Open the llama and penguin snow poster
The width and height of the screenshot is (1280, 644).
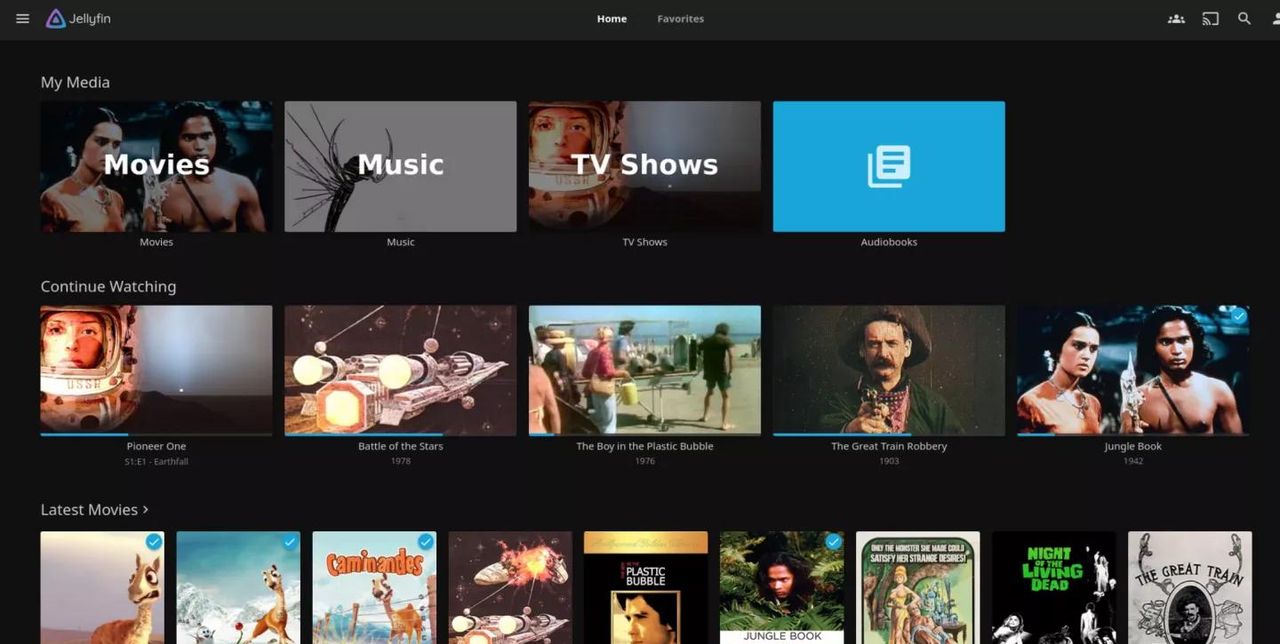pos(238,587)
